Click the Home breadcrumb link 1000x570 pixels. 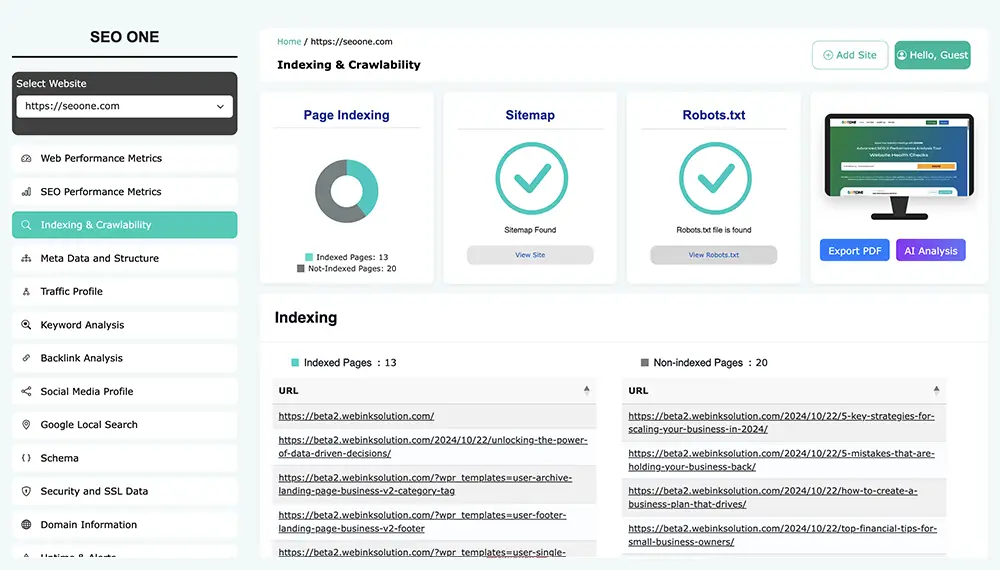289,42
